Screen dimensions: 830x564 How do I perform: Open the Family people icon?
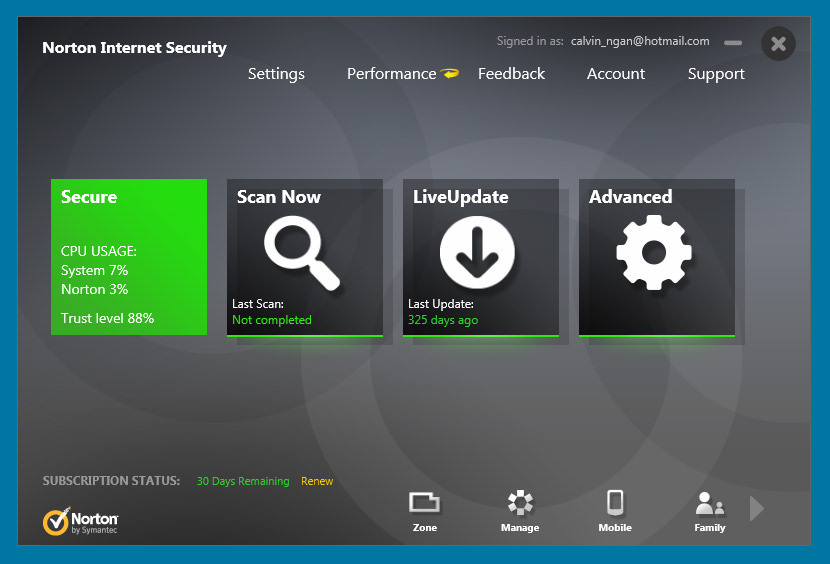[709, 504]
